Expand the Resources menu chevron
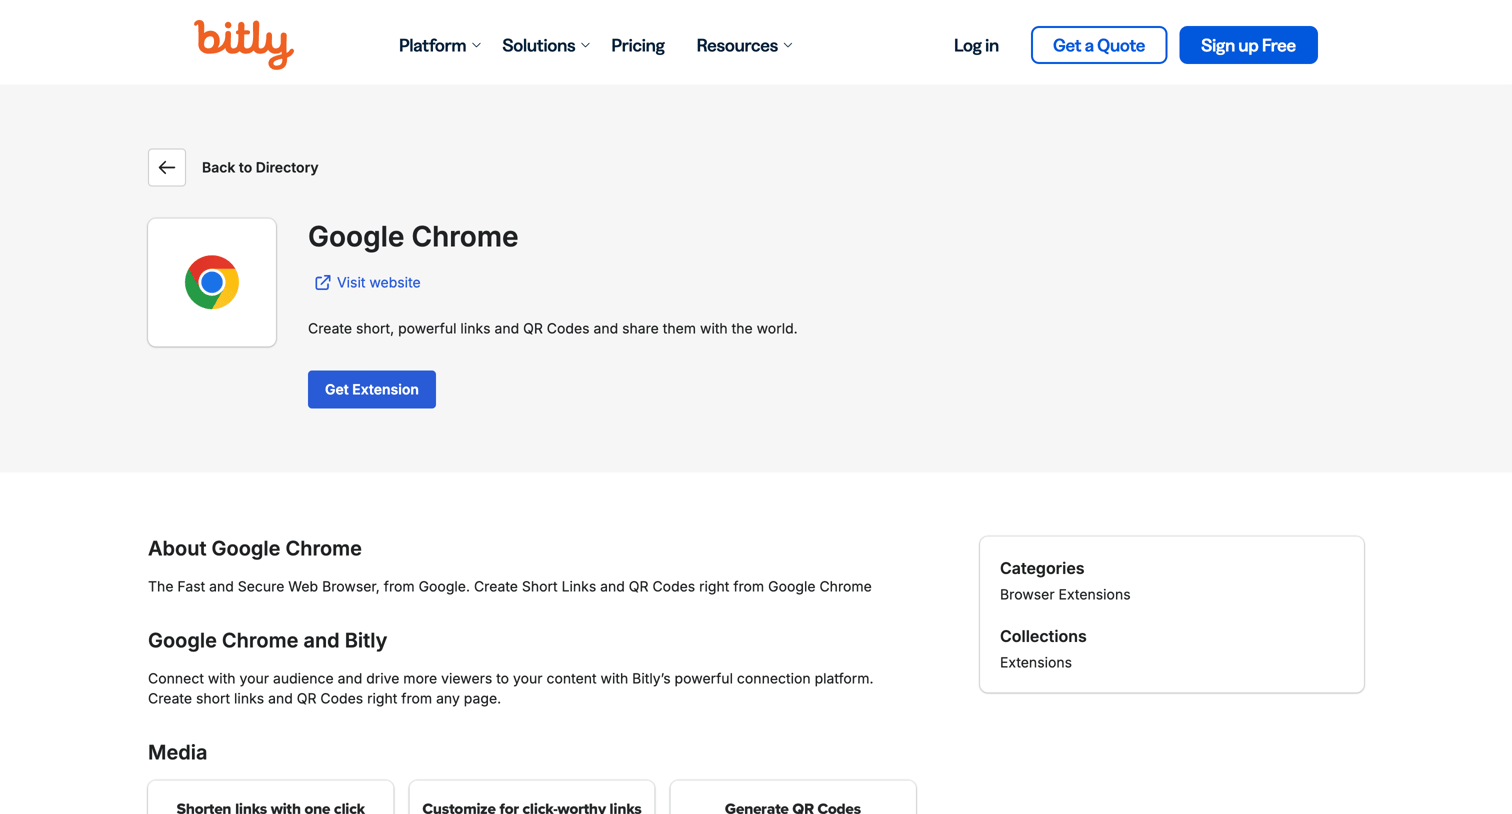Viewport: 1512px width, 814px height. [788, 46]
